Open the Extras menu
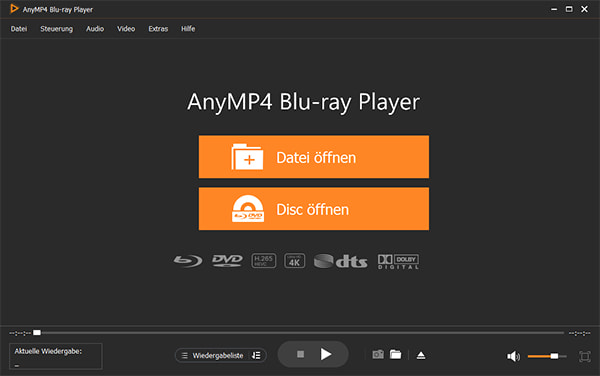This screenshot has height=376, width=600. point(158,29)
